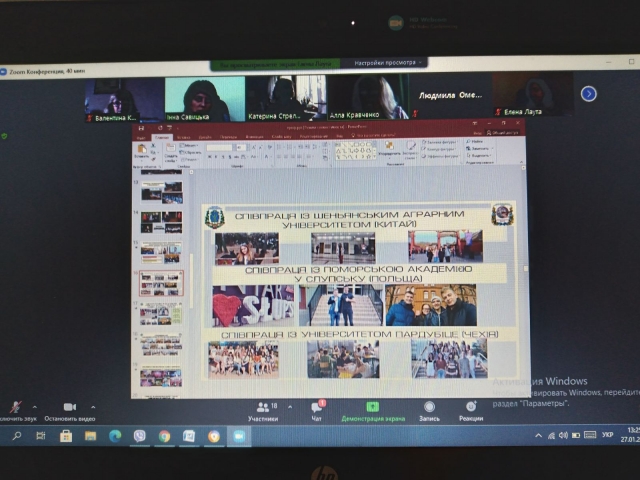Open video options caret beside camera
The image size is (640, 480).
click(x=93, y=407)
